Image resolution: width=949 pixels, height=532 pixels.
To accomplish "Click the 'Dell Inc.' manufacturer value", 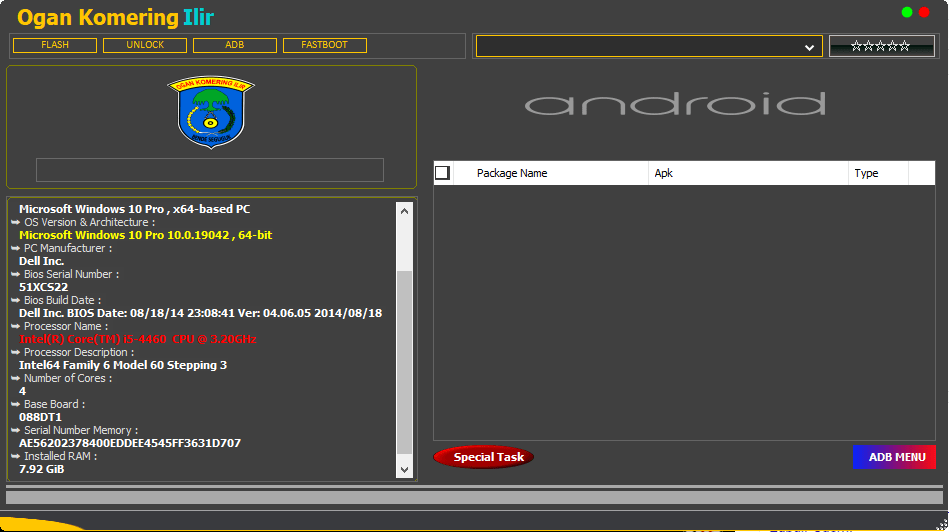I will click(41, 261).
